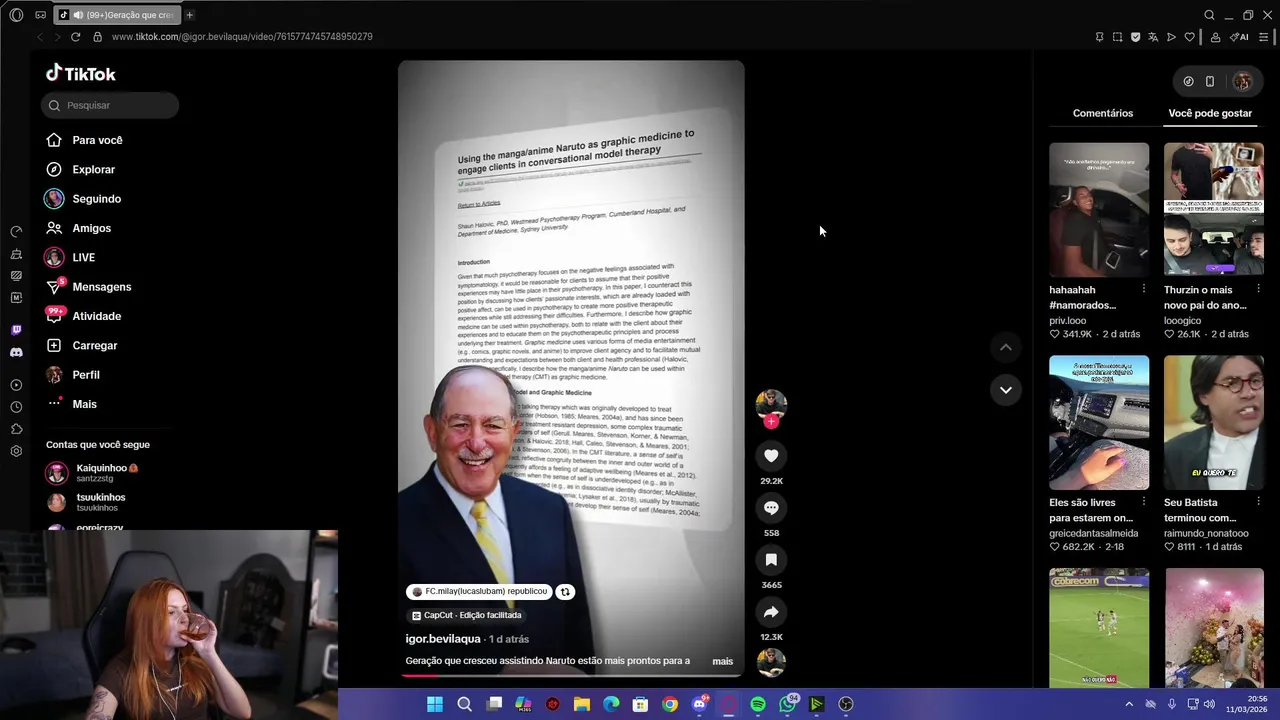Open the Para você feed
The height and width of the screenshot is (720, 1280).
click(84, 140)
